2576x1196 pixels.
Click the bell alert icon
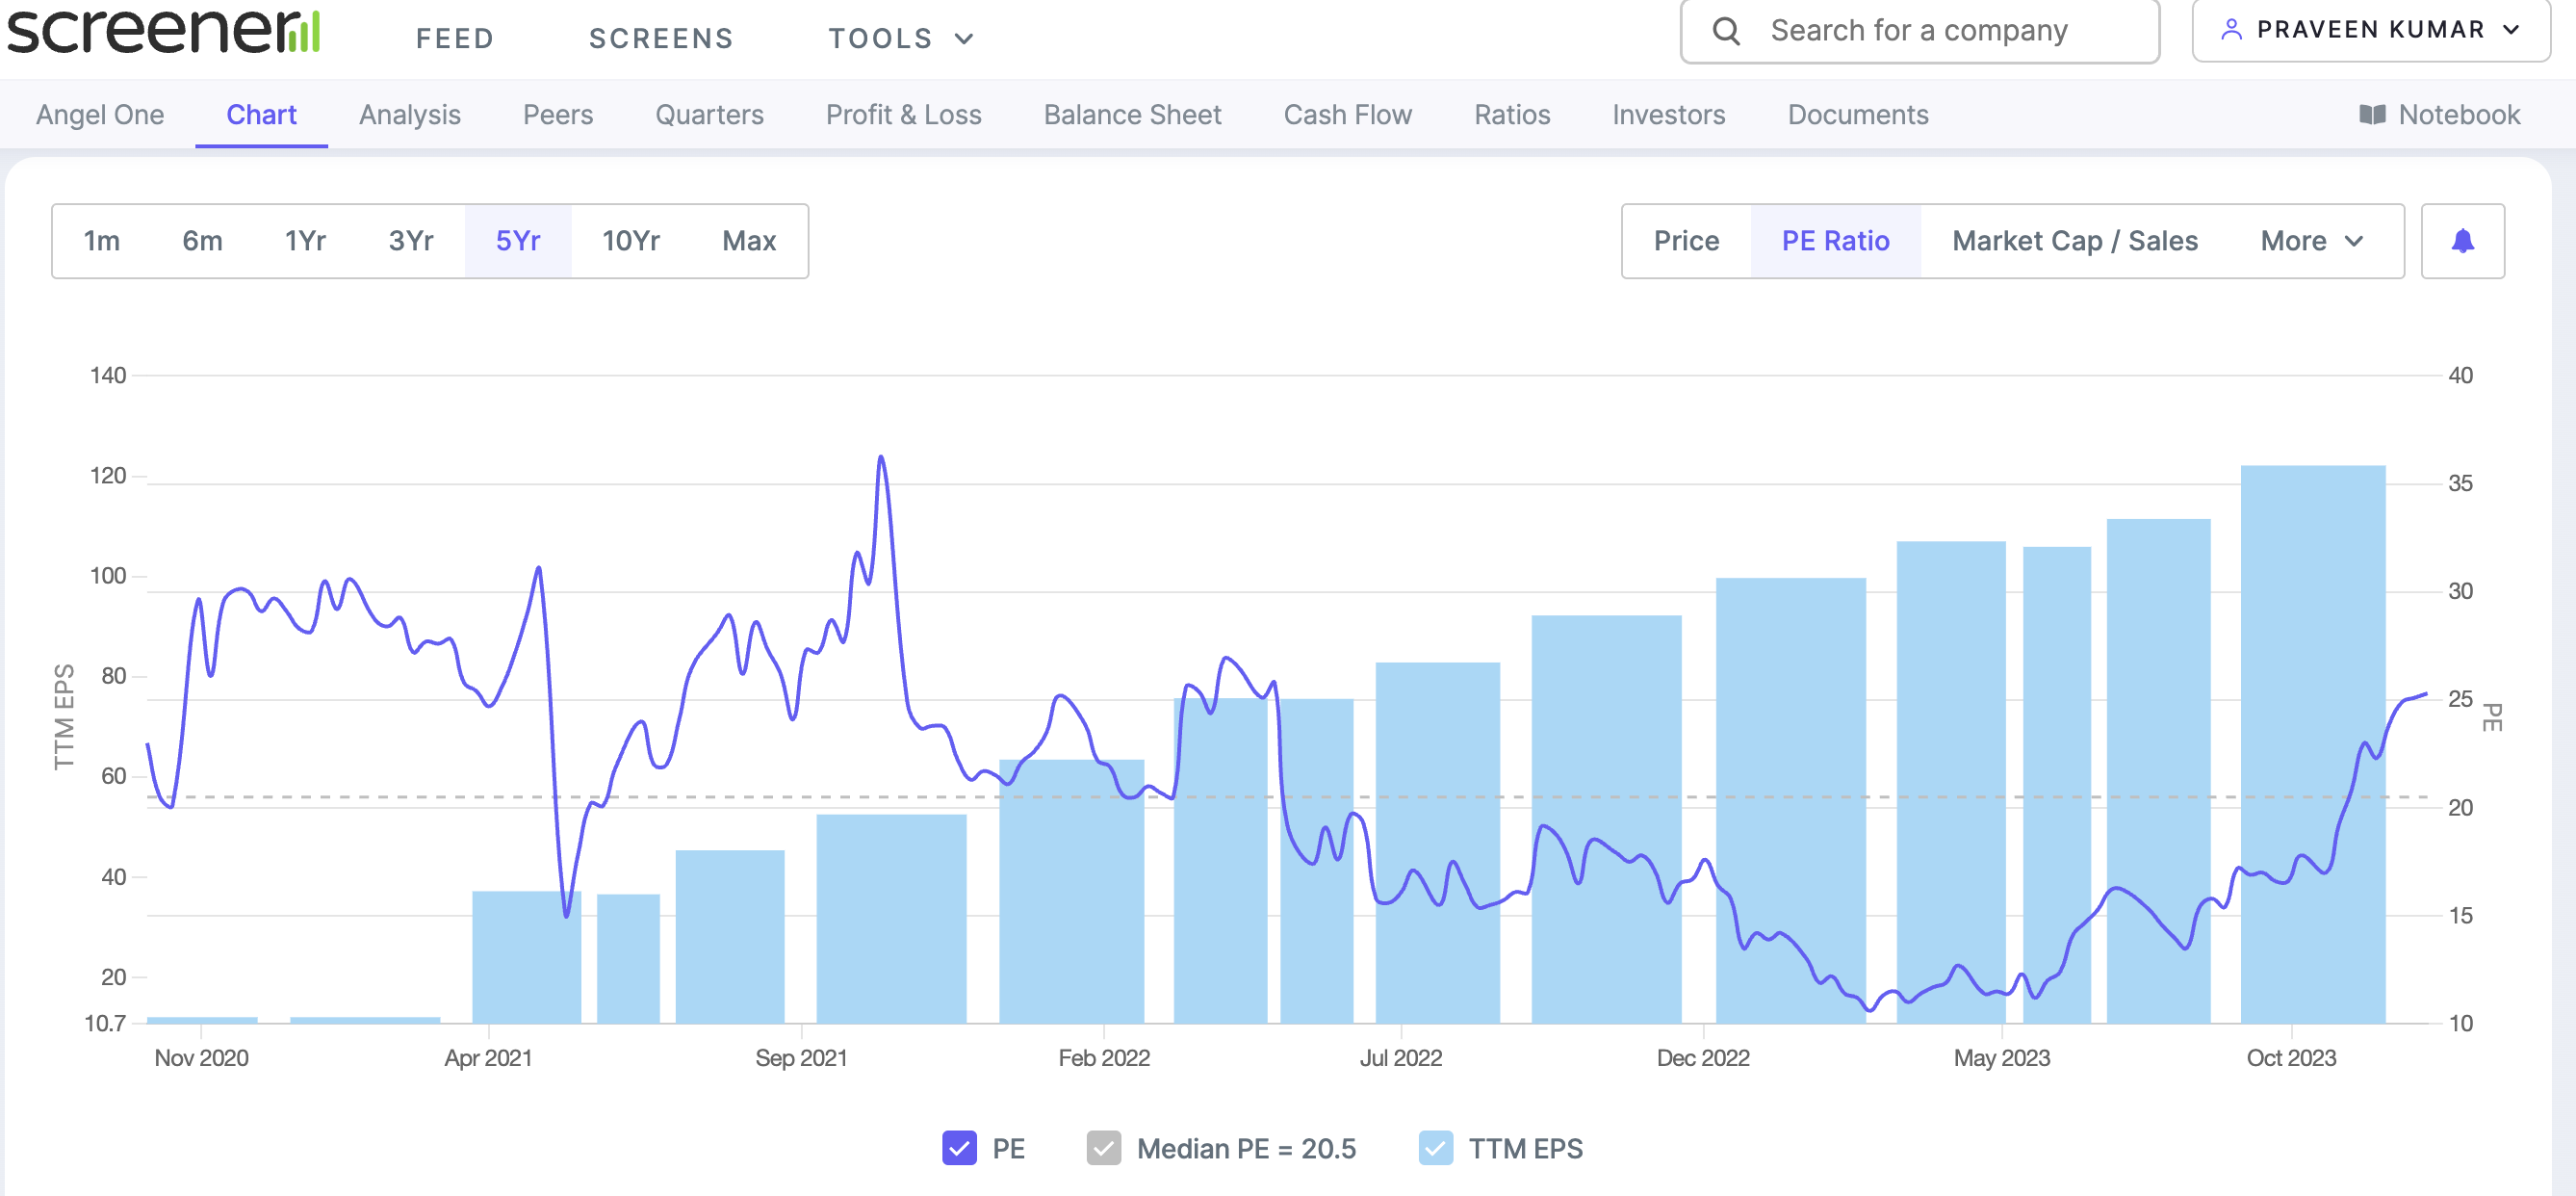[2461, 241]
